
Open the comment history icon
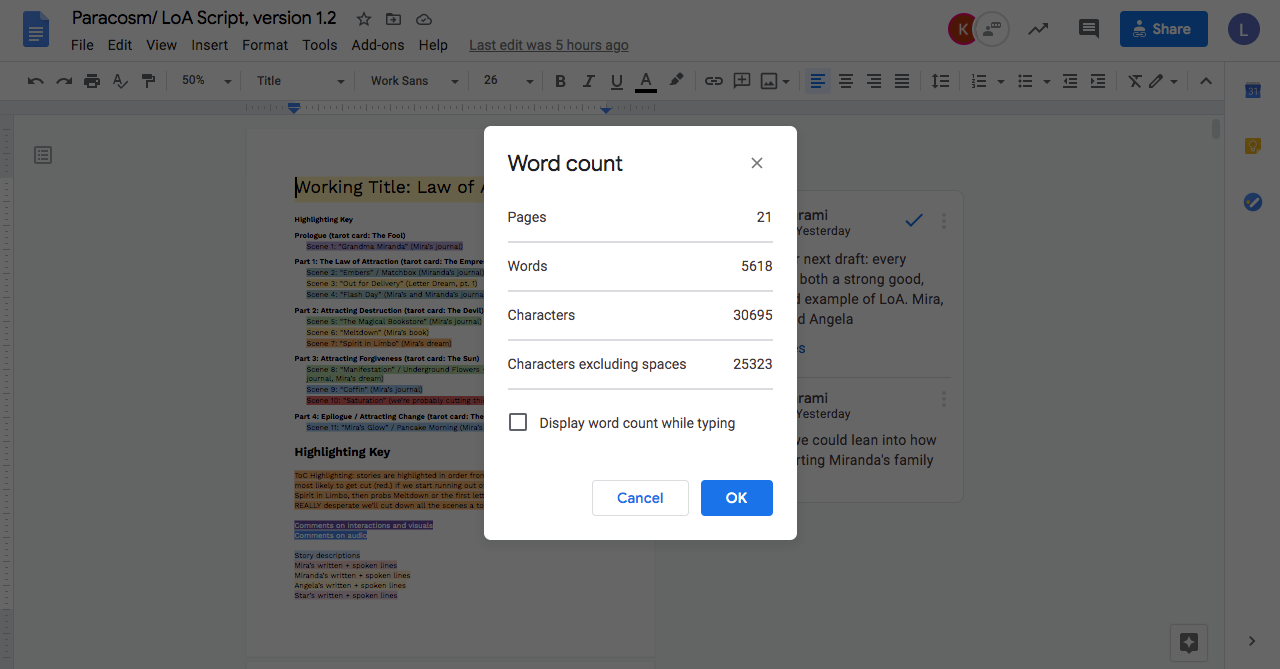[1089, 29]
